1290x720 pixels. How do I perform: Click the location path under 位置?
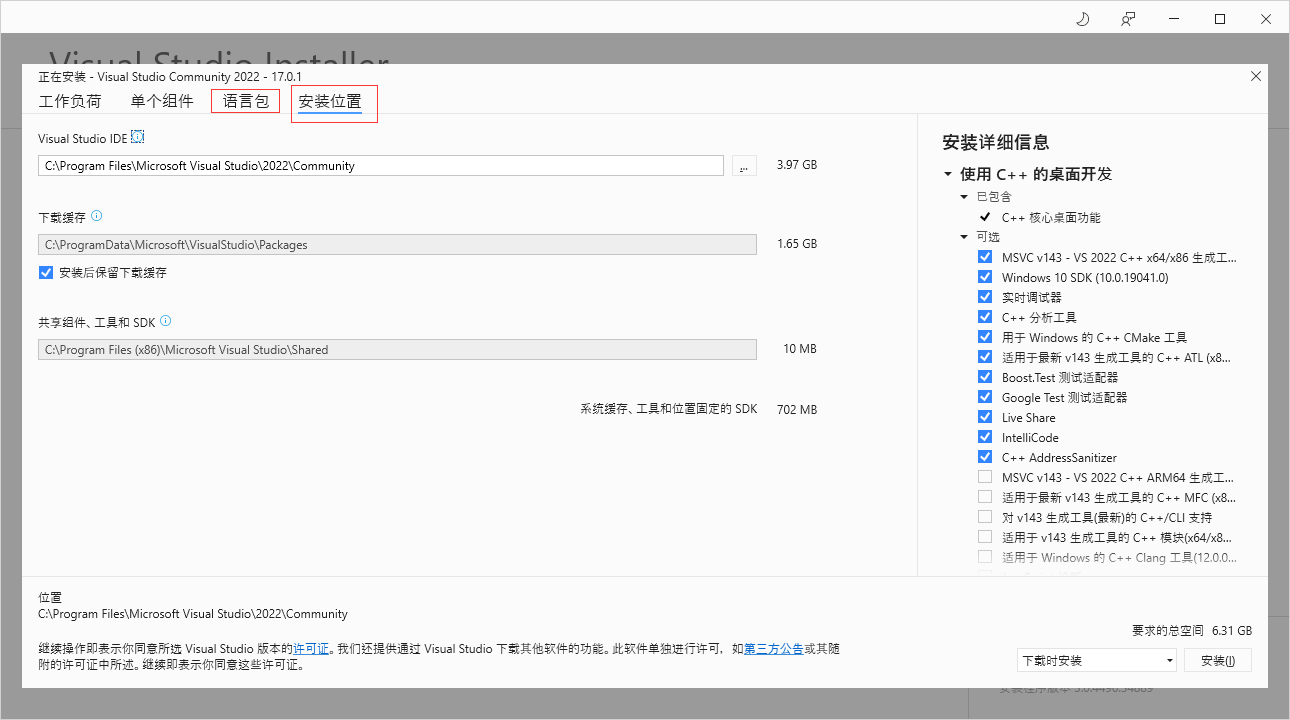(x=193, y=614)
